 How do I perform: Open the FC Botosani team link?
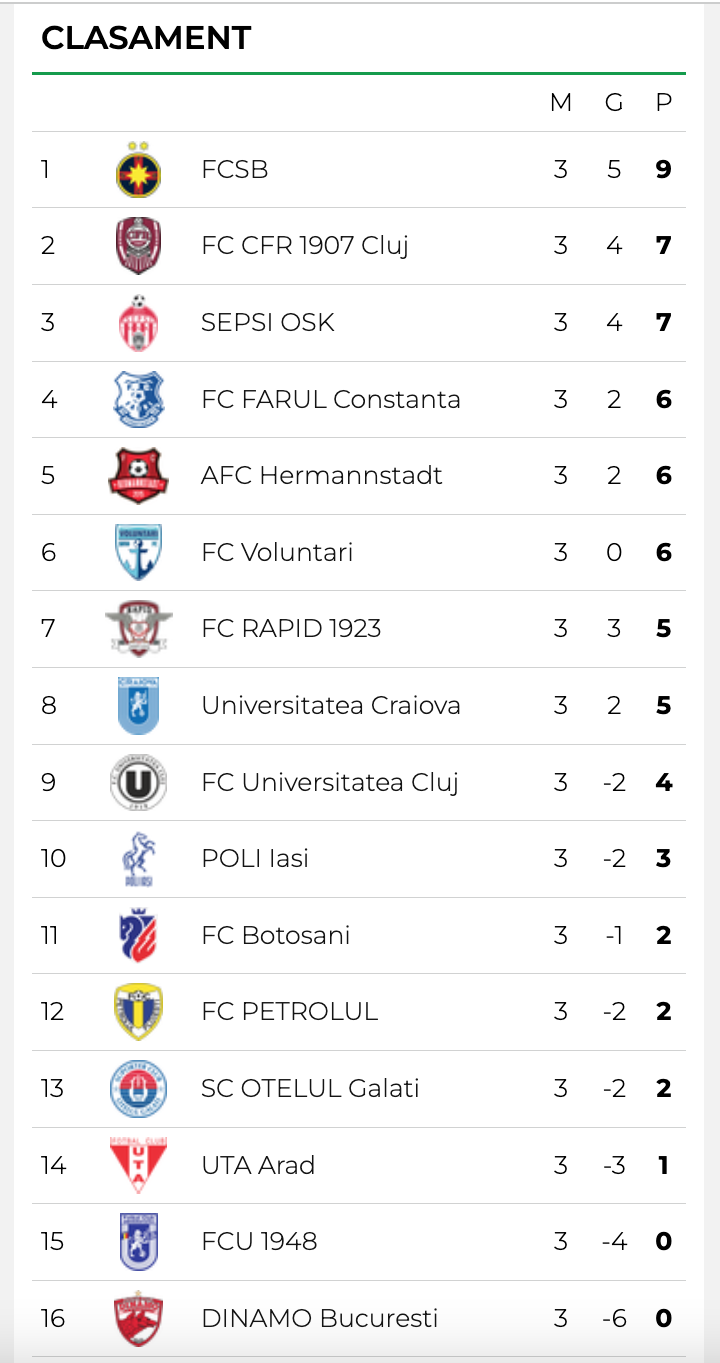click(275, 935)
